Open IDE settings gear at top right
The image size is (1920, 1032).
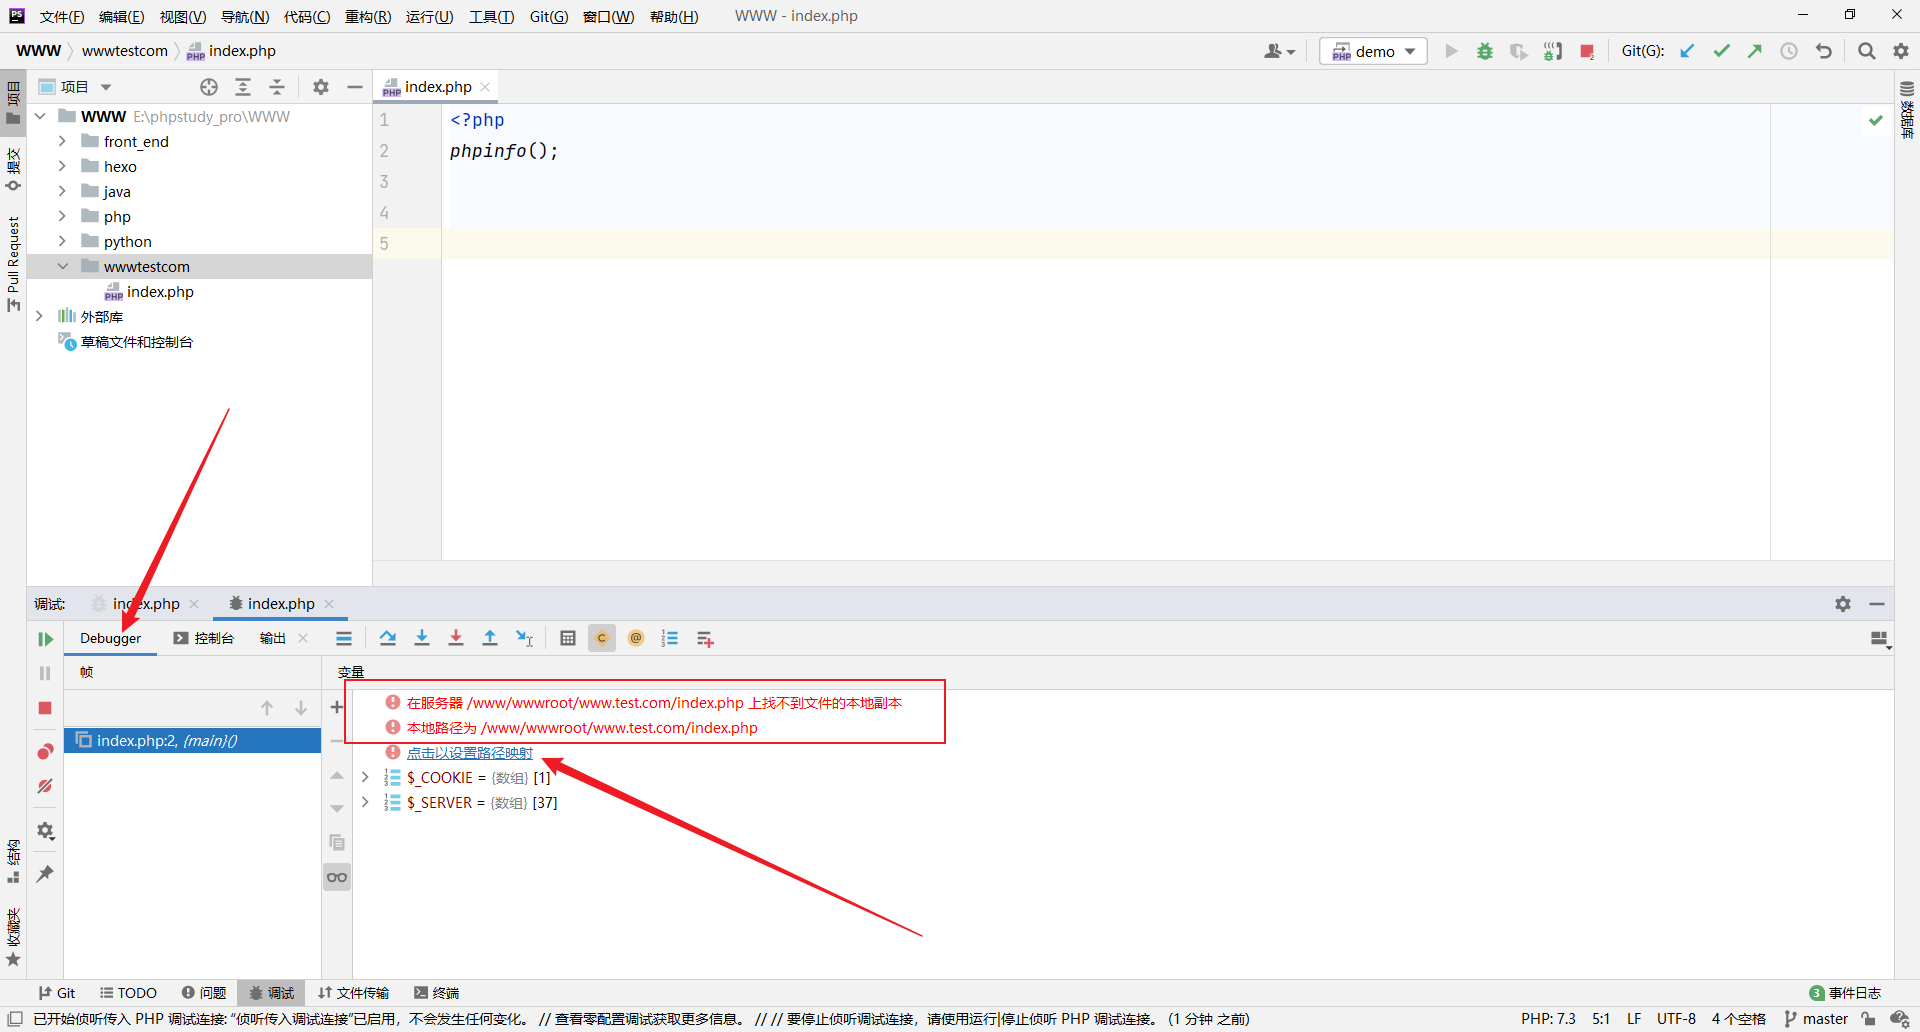click(1901, 51)
